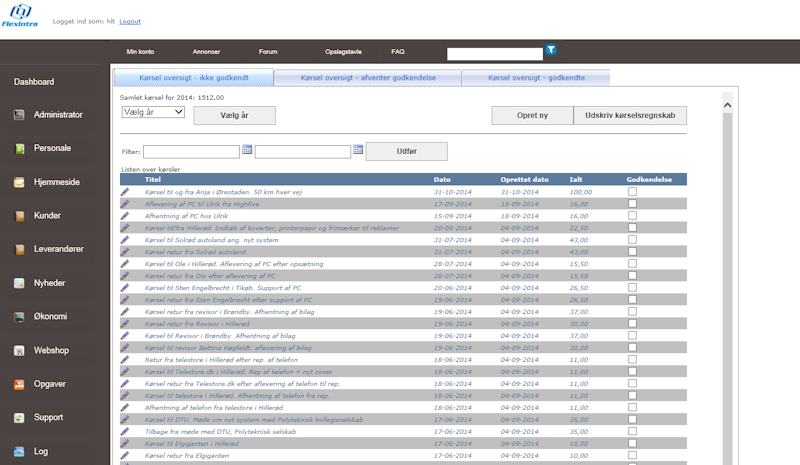The image size is (800, 465).
Task: Click the 'Opret ny' button
Action: click(532, 115)
